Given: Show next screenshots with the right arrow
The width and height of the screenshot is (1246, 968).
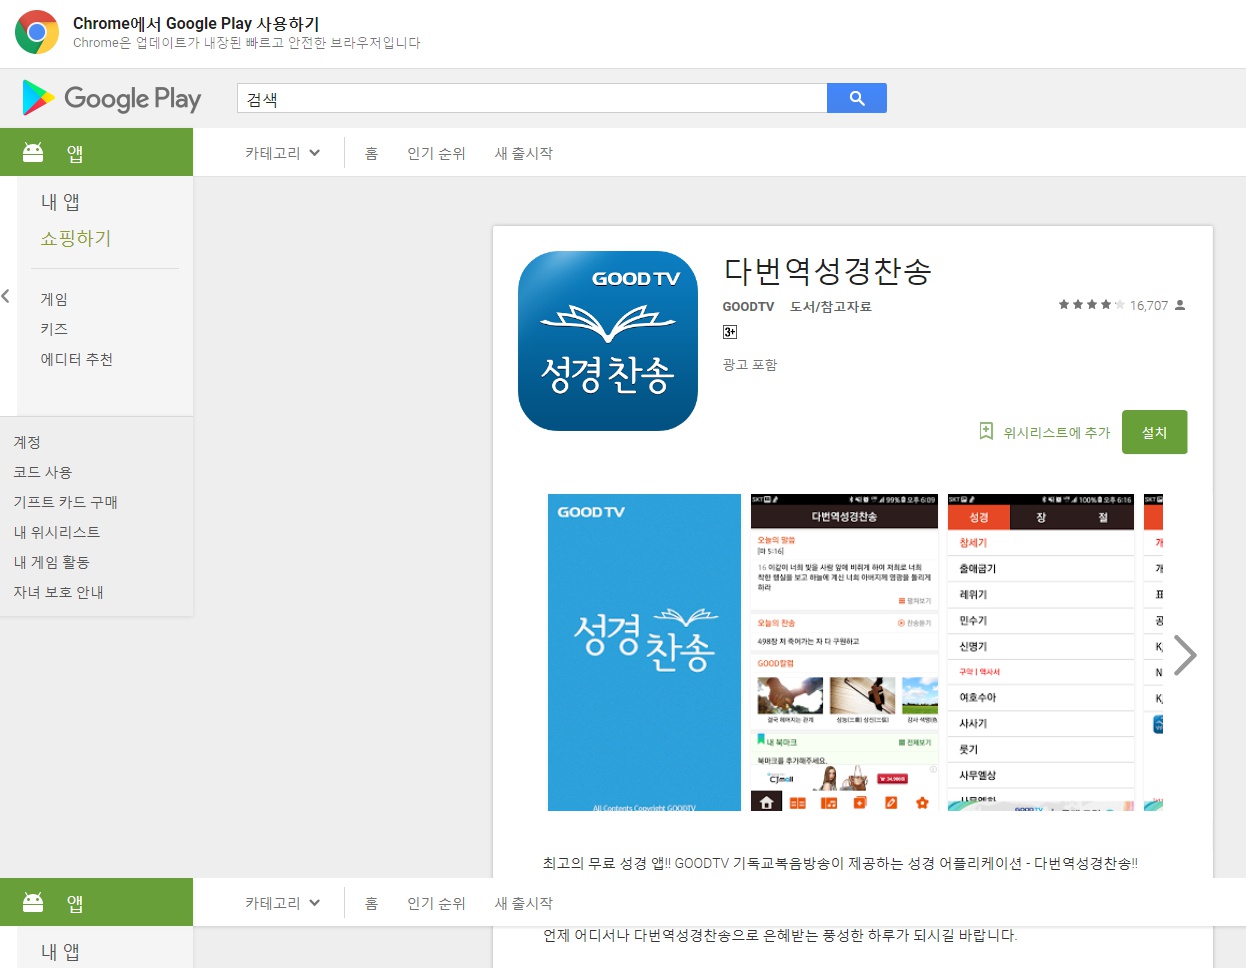Looking at the screenshot, I should [x=1185, y=655].
